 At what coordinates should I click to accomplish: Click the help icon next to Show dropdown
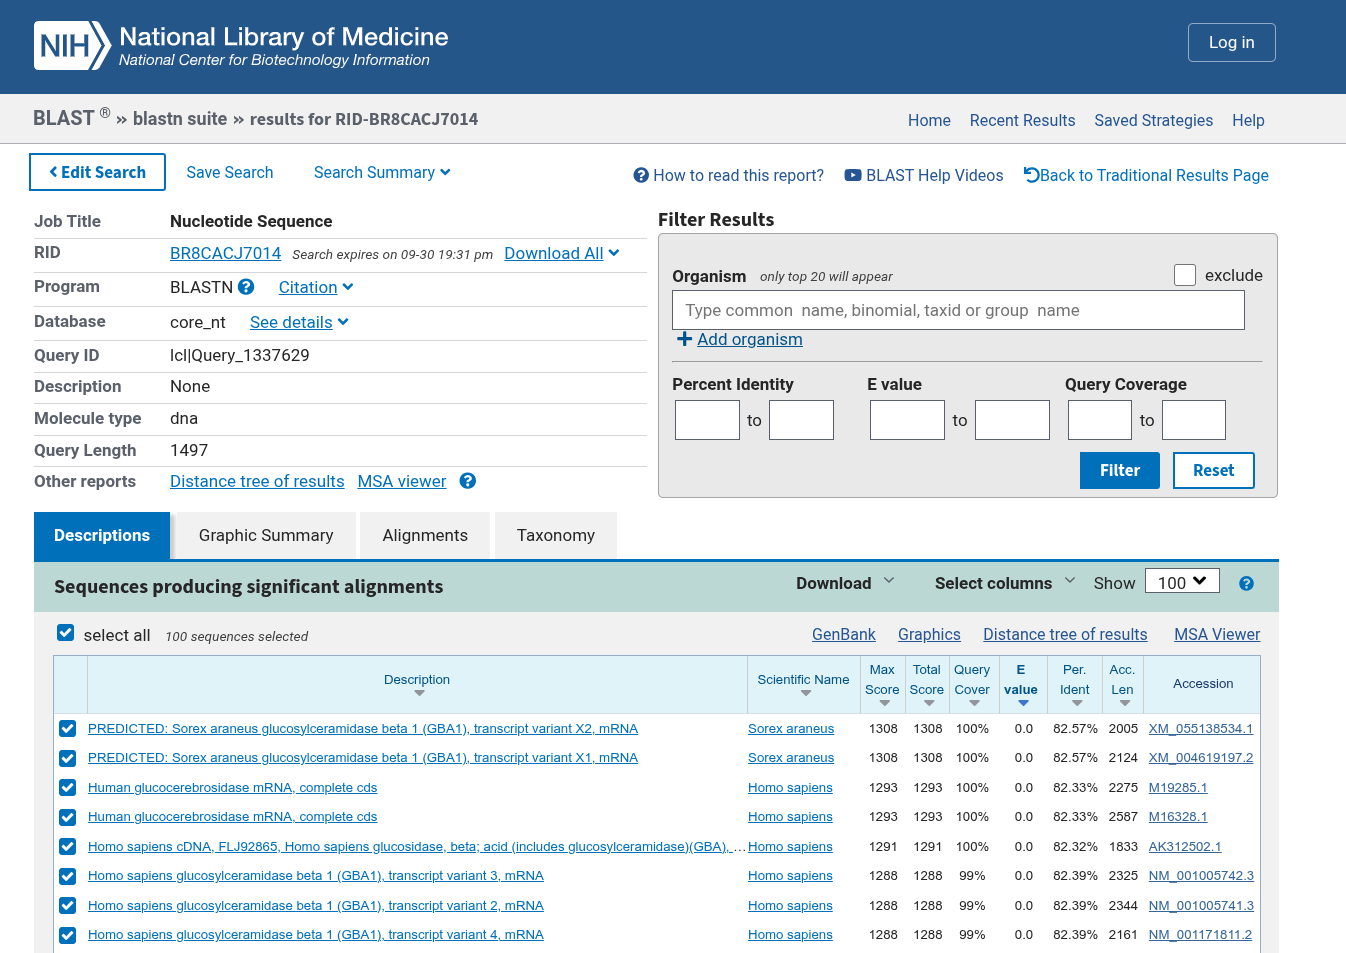coord(1246,584)
